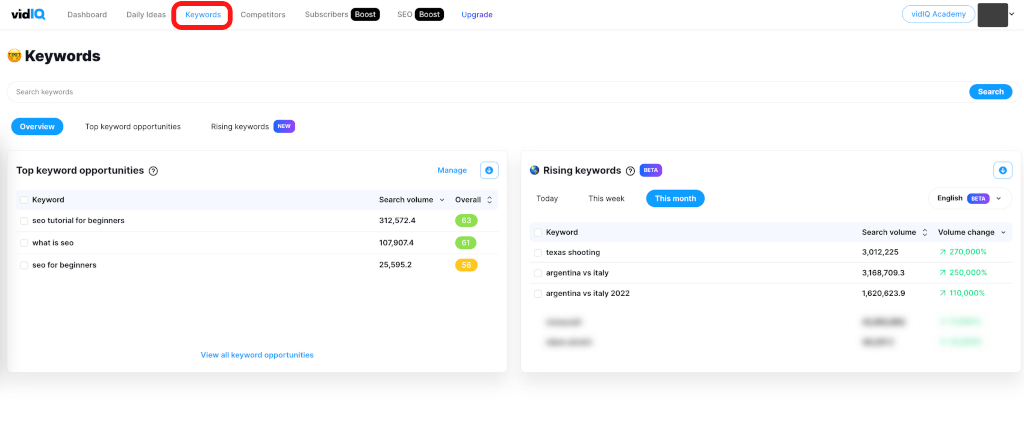The image size is (1024, 425).
Task: Switch to Rising keywords tab
Action: pyautogui.click(x=240, y=127)
